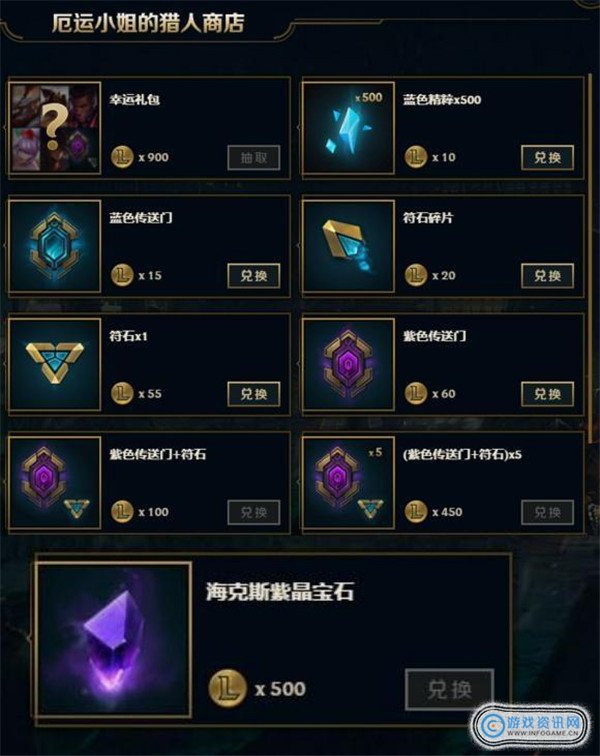Select the (紫色传送门+符石)x5 bundle icon
This screenshot has height=756, width=600.
click(348, 482)
